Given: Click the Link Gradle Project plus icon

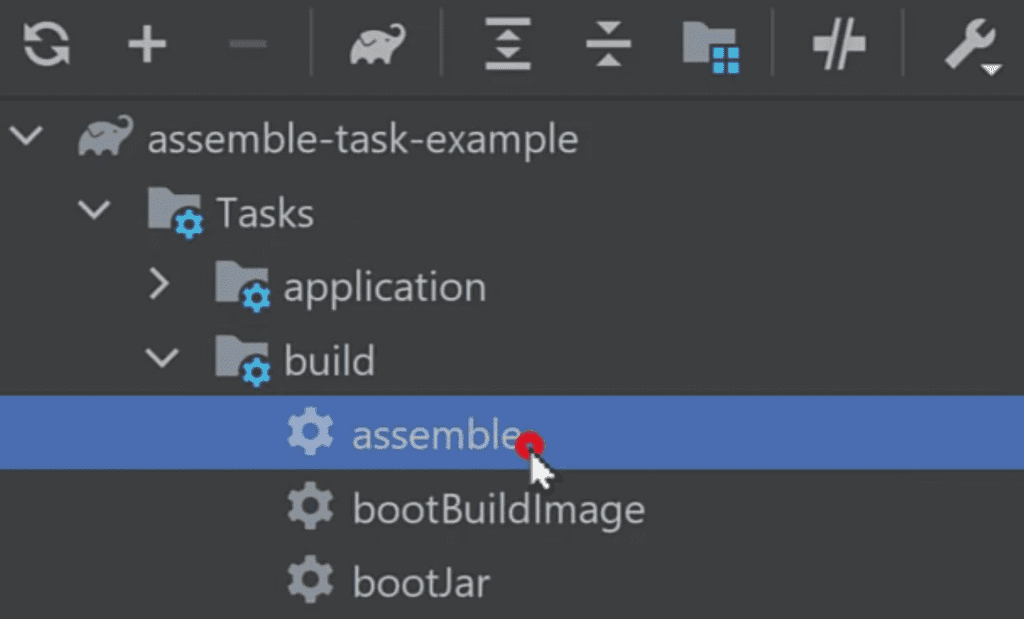Looking at the screenshot, I should click(147, 46).
